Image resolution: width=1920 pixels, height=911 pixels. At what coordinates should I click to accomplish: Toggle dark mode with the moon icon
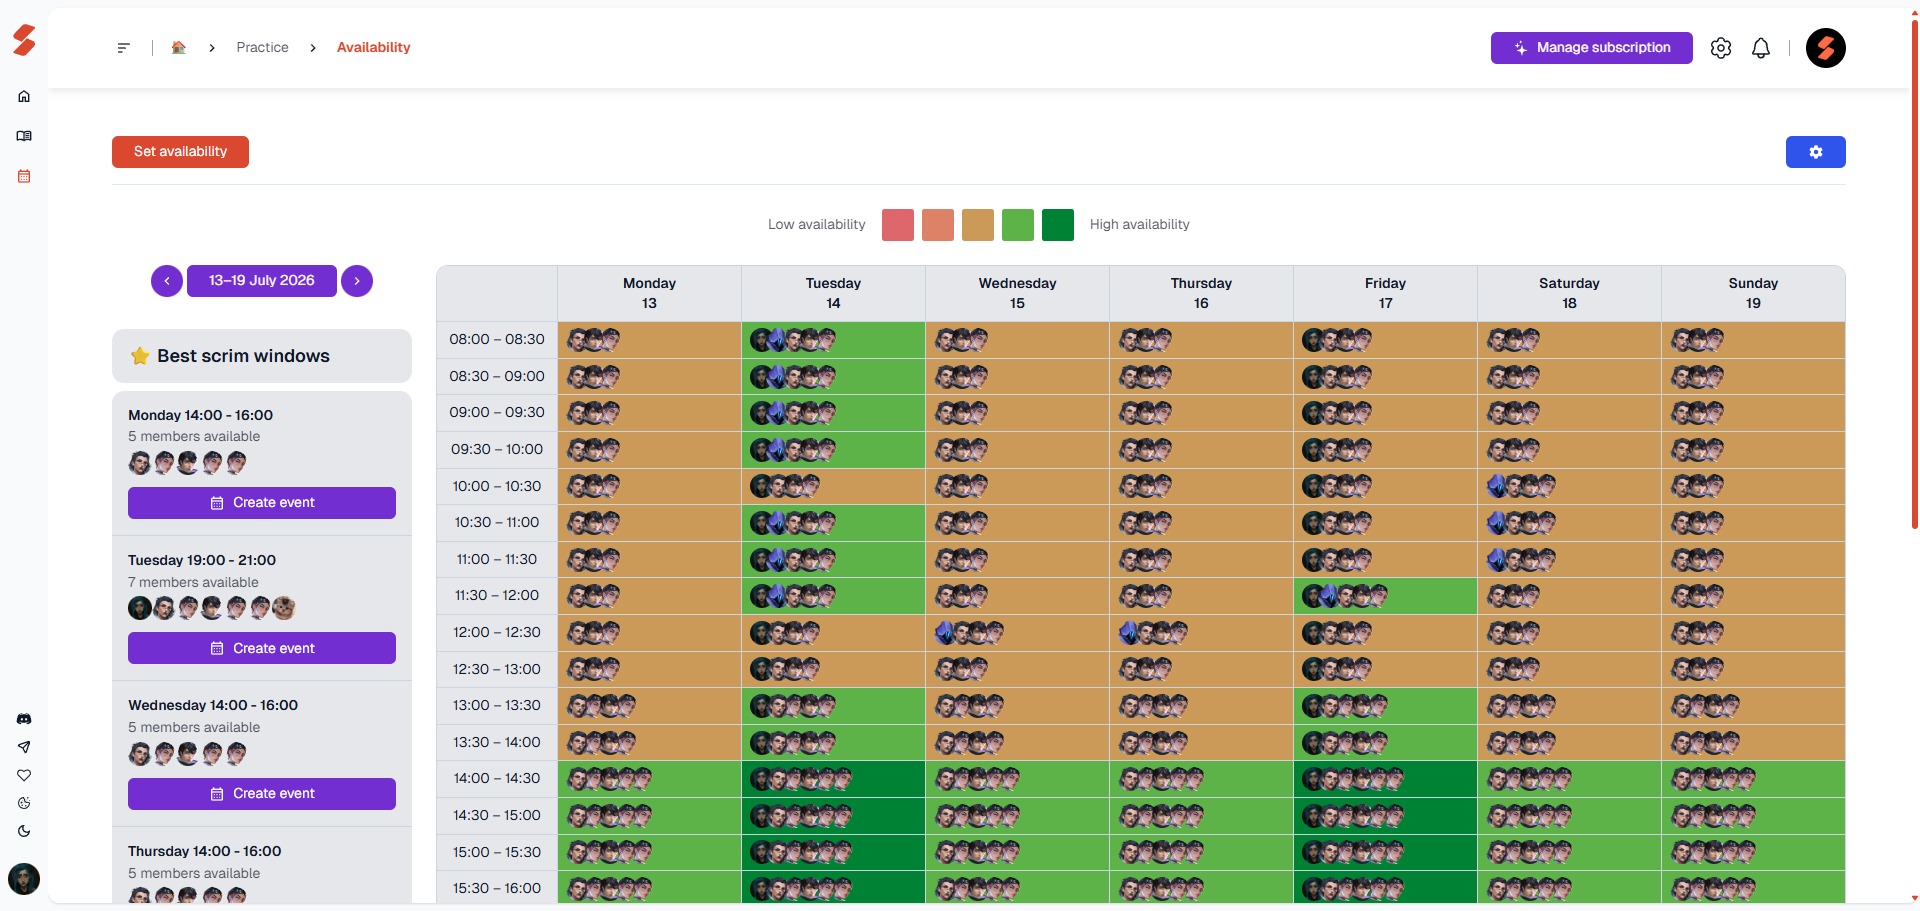pos(24,831)
